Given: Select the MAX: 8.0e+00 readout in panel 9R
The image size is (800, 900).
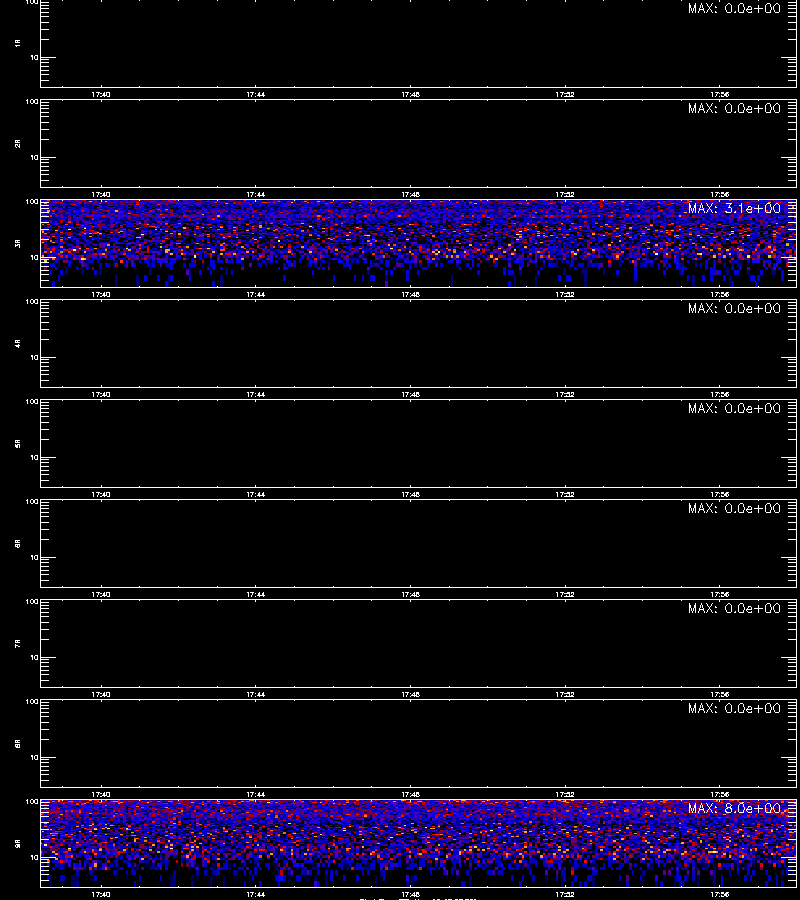Looking at the screenshot, I should (734, 808).
